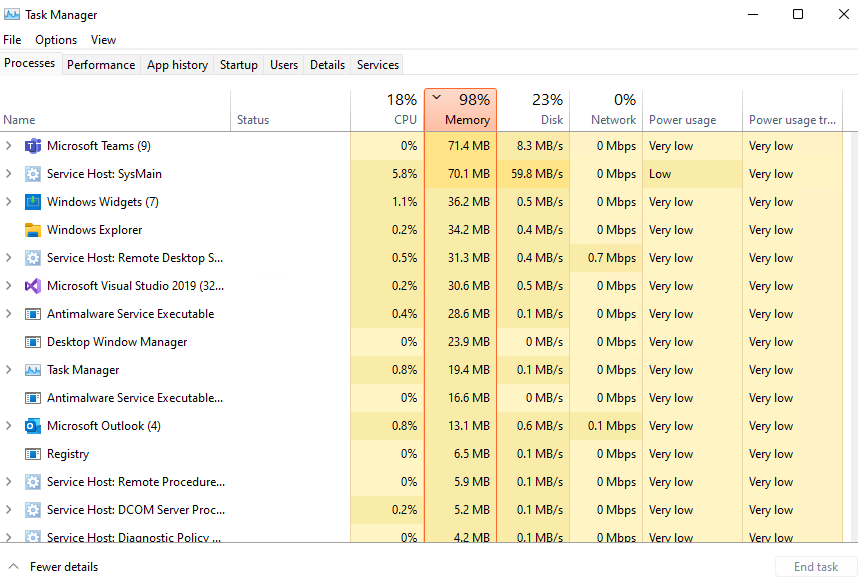Expand the Antimalware Service Executable row
Image resolution: width=858 pixels, height=587 pixels.
pos(8,313)
